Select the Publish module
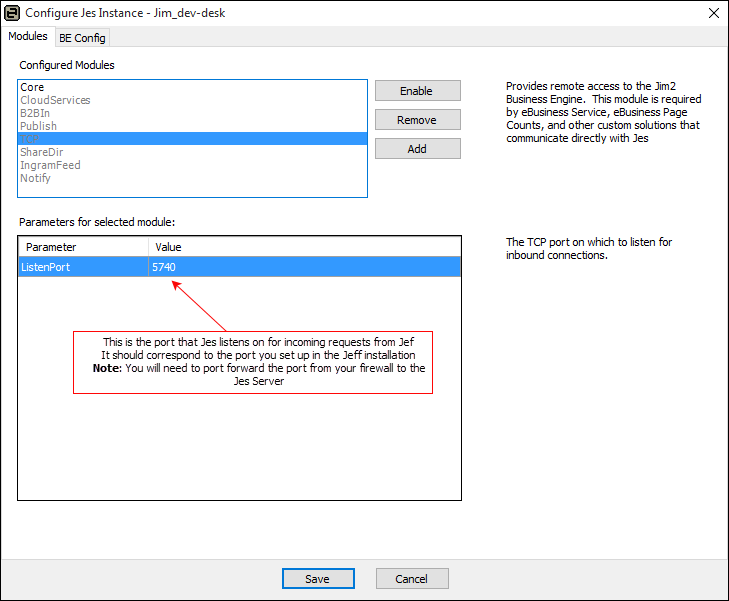The width and height of the screenshot is (729, 601). [192, 126]
